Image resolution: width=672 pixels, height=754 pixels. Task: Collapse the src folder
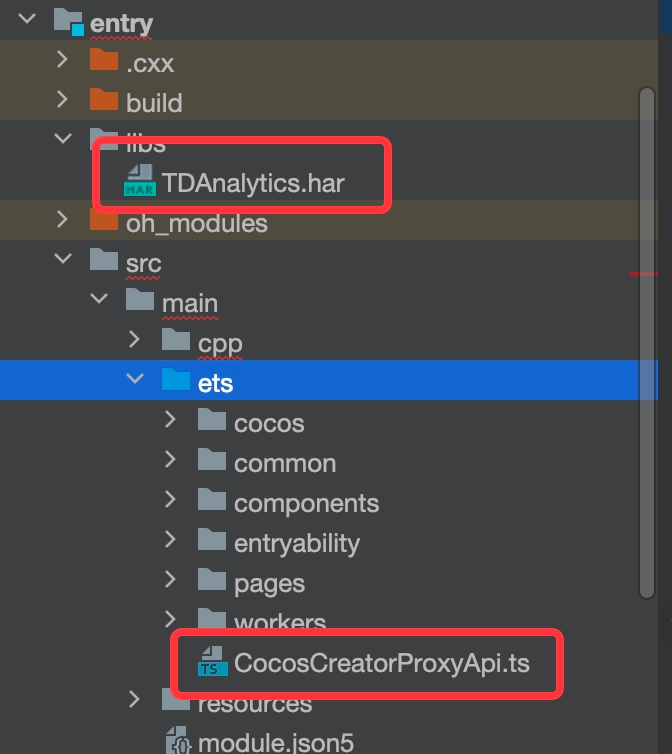[x=63, y=258]
